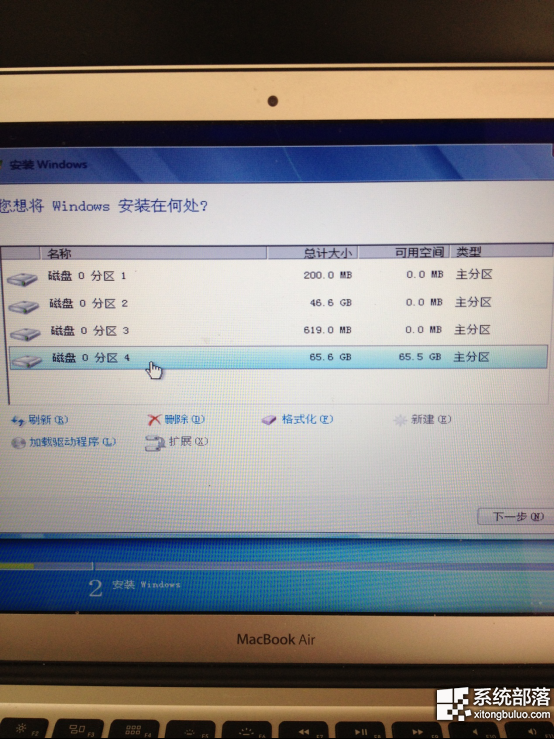Select row 磁盘 0 分区 2
Screen dimensions: 554x739
pos(278,303)
